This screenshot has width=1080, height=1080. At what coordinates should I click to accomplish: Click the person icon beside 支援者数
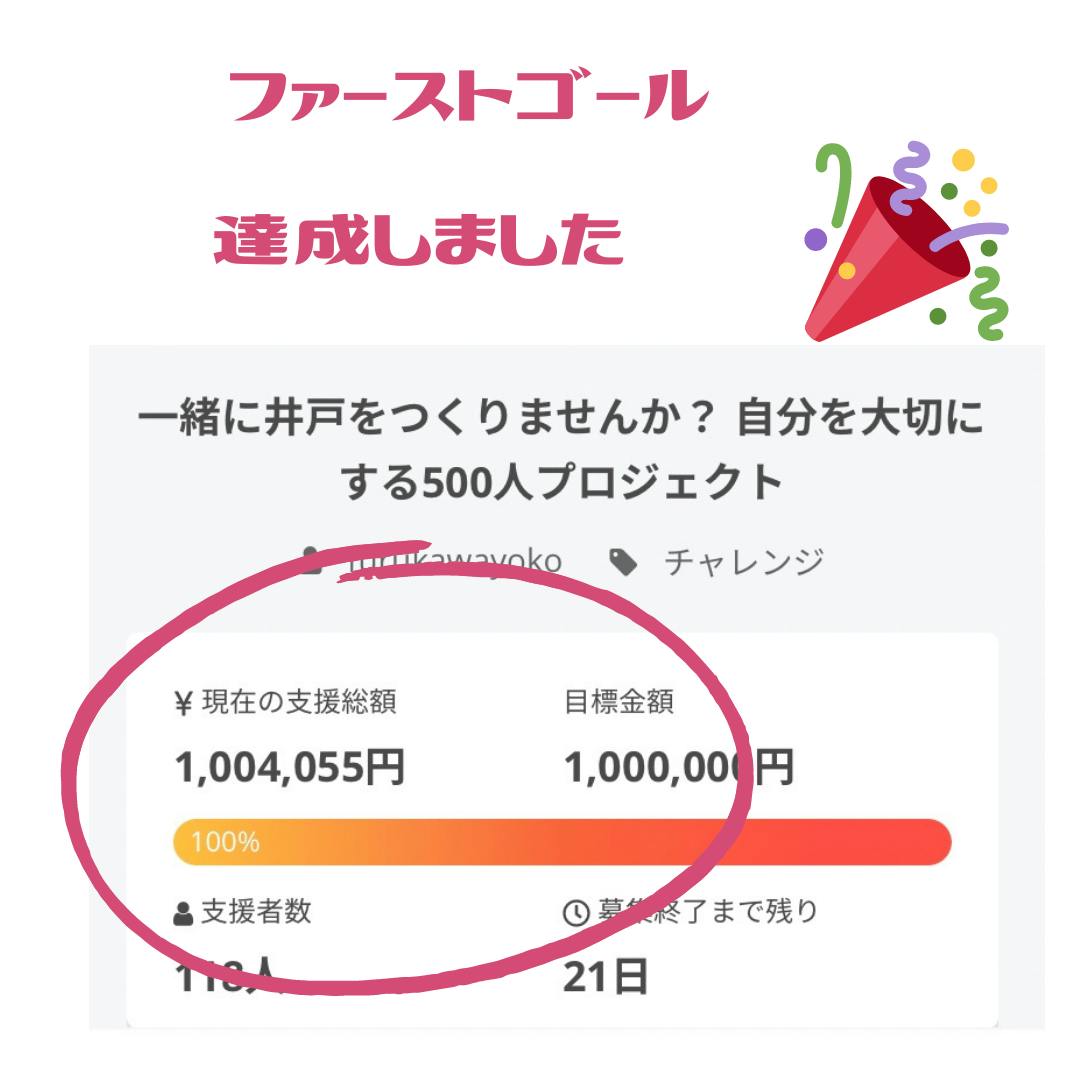click(183, 914)
